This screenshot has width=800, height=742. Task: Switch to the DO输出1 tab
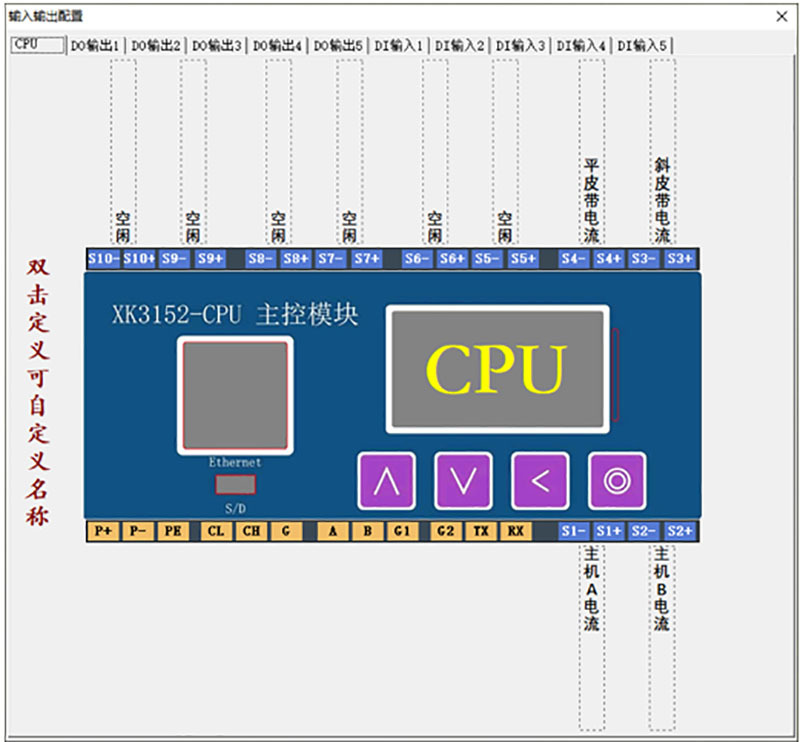tap(95, 46)
